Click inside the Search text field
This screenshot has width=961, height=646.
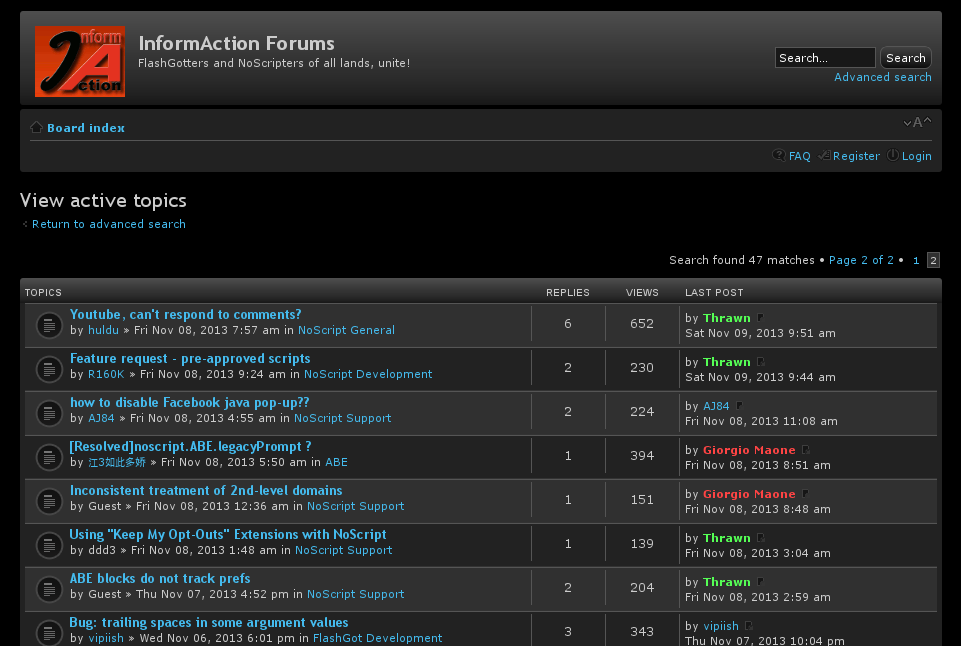[x=823, y=57]
